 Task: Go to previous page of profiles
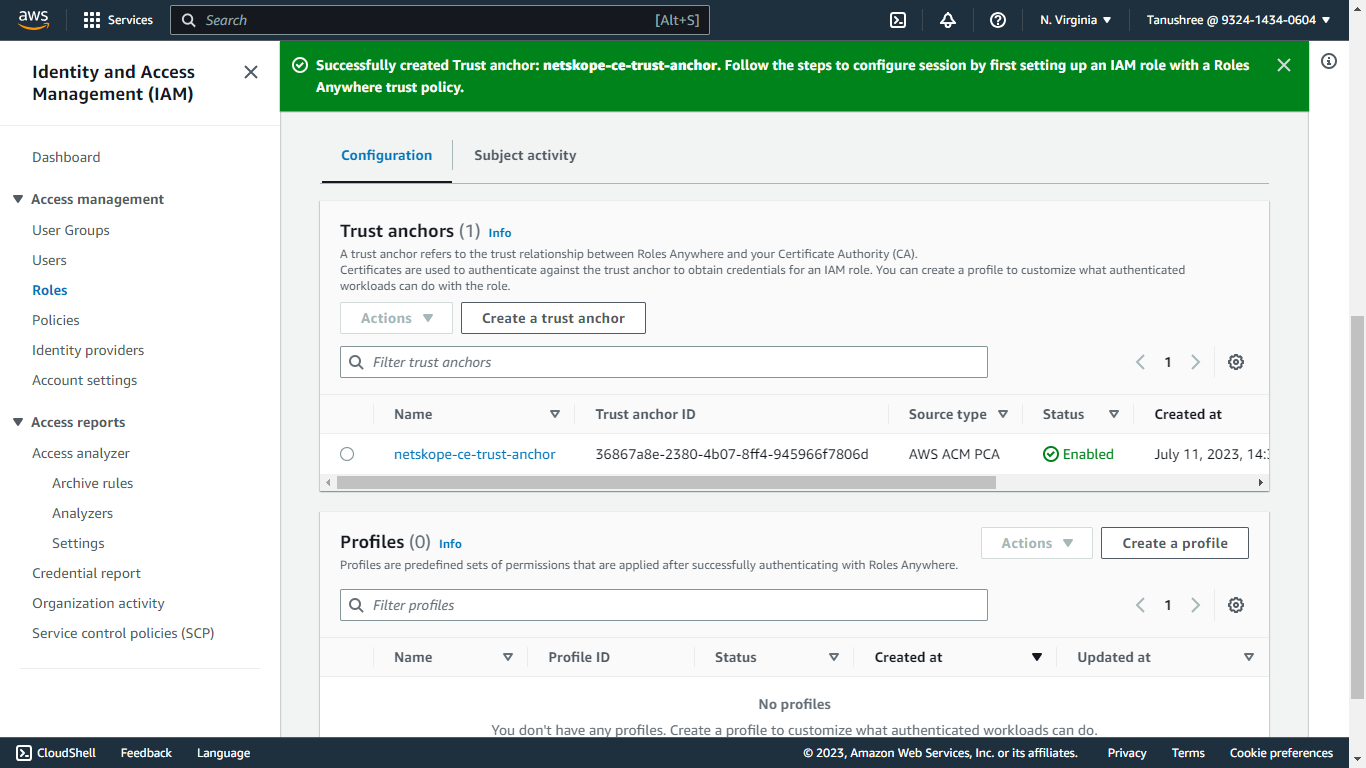tap(1140, 605)
